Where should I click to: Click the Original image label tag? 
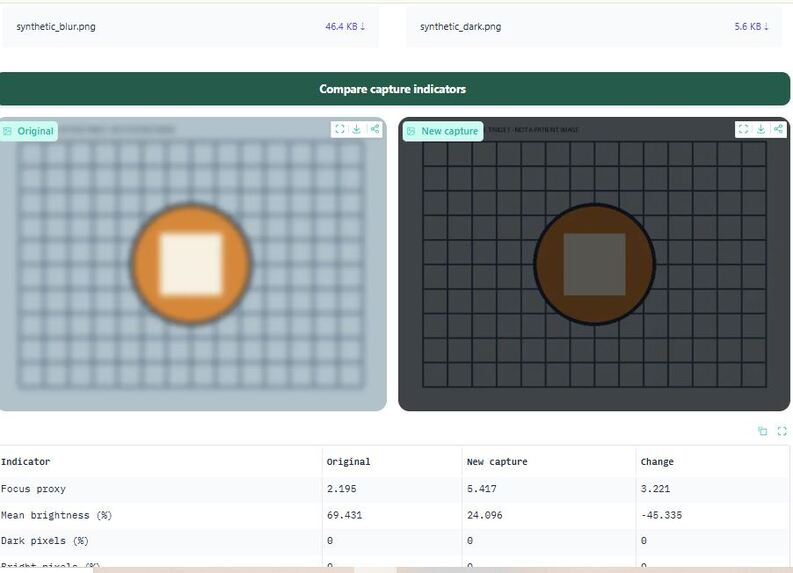(x=29, y=131)
